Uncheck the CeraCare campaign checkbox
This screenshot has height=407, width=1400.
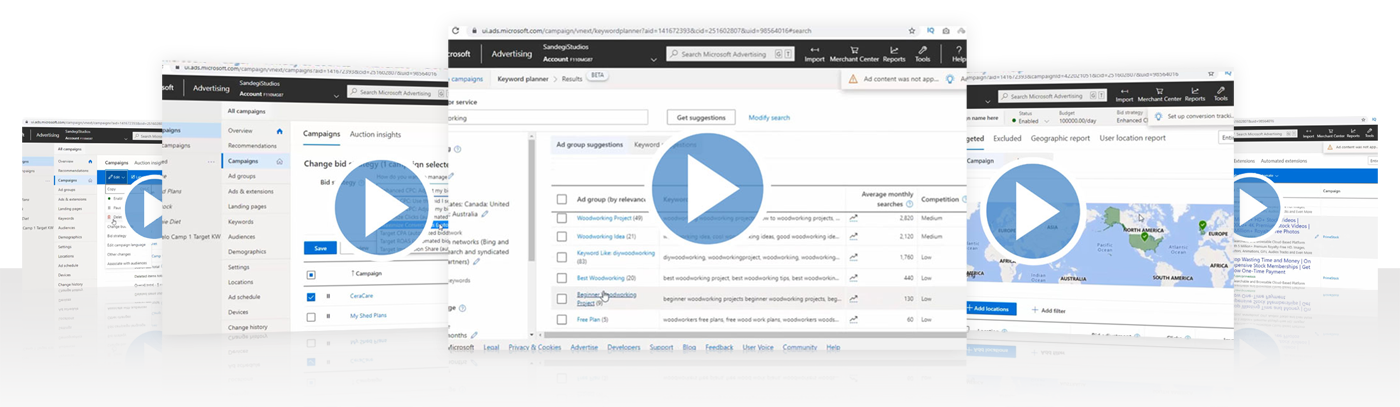click(x=311, y=297)
